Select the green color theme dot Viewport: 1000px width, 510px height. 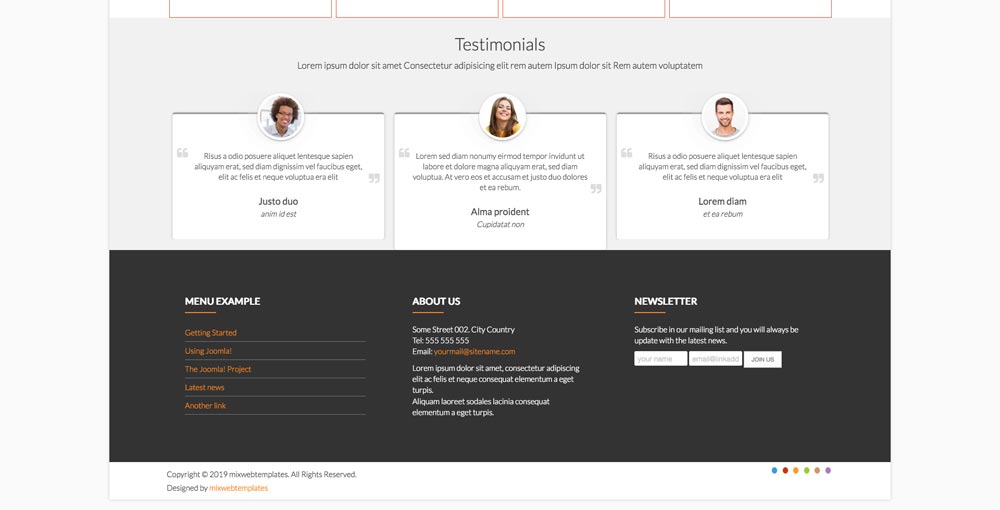point(807,470)
